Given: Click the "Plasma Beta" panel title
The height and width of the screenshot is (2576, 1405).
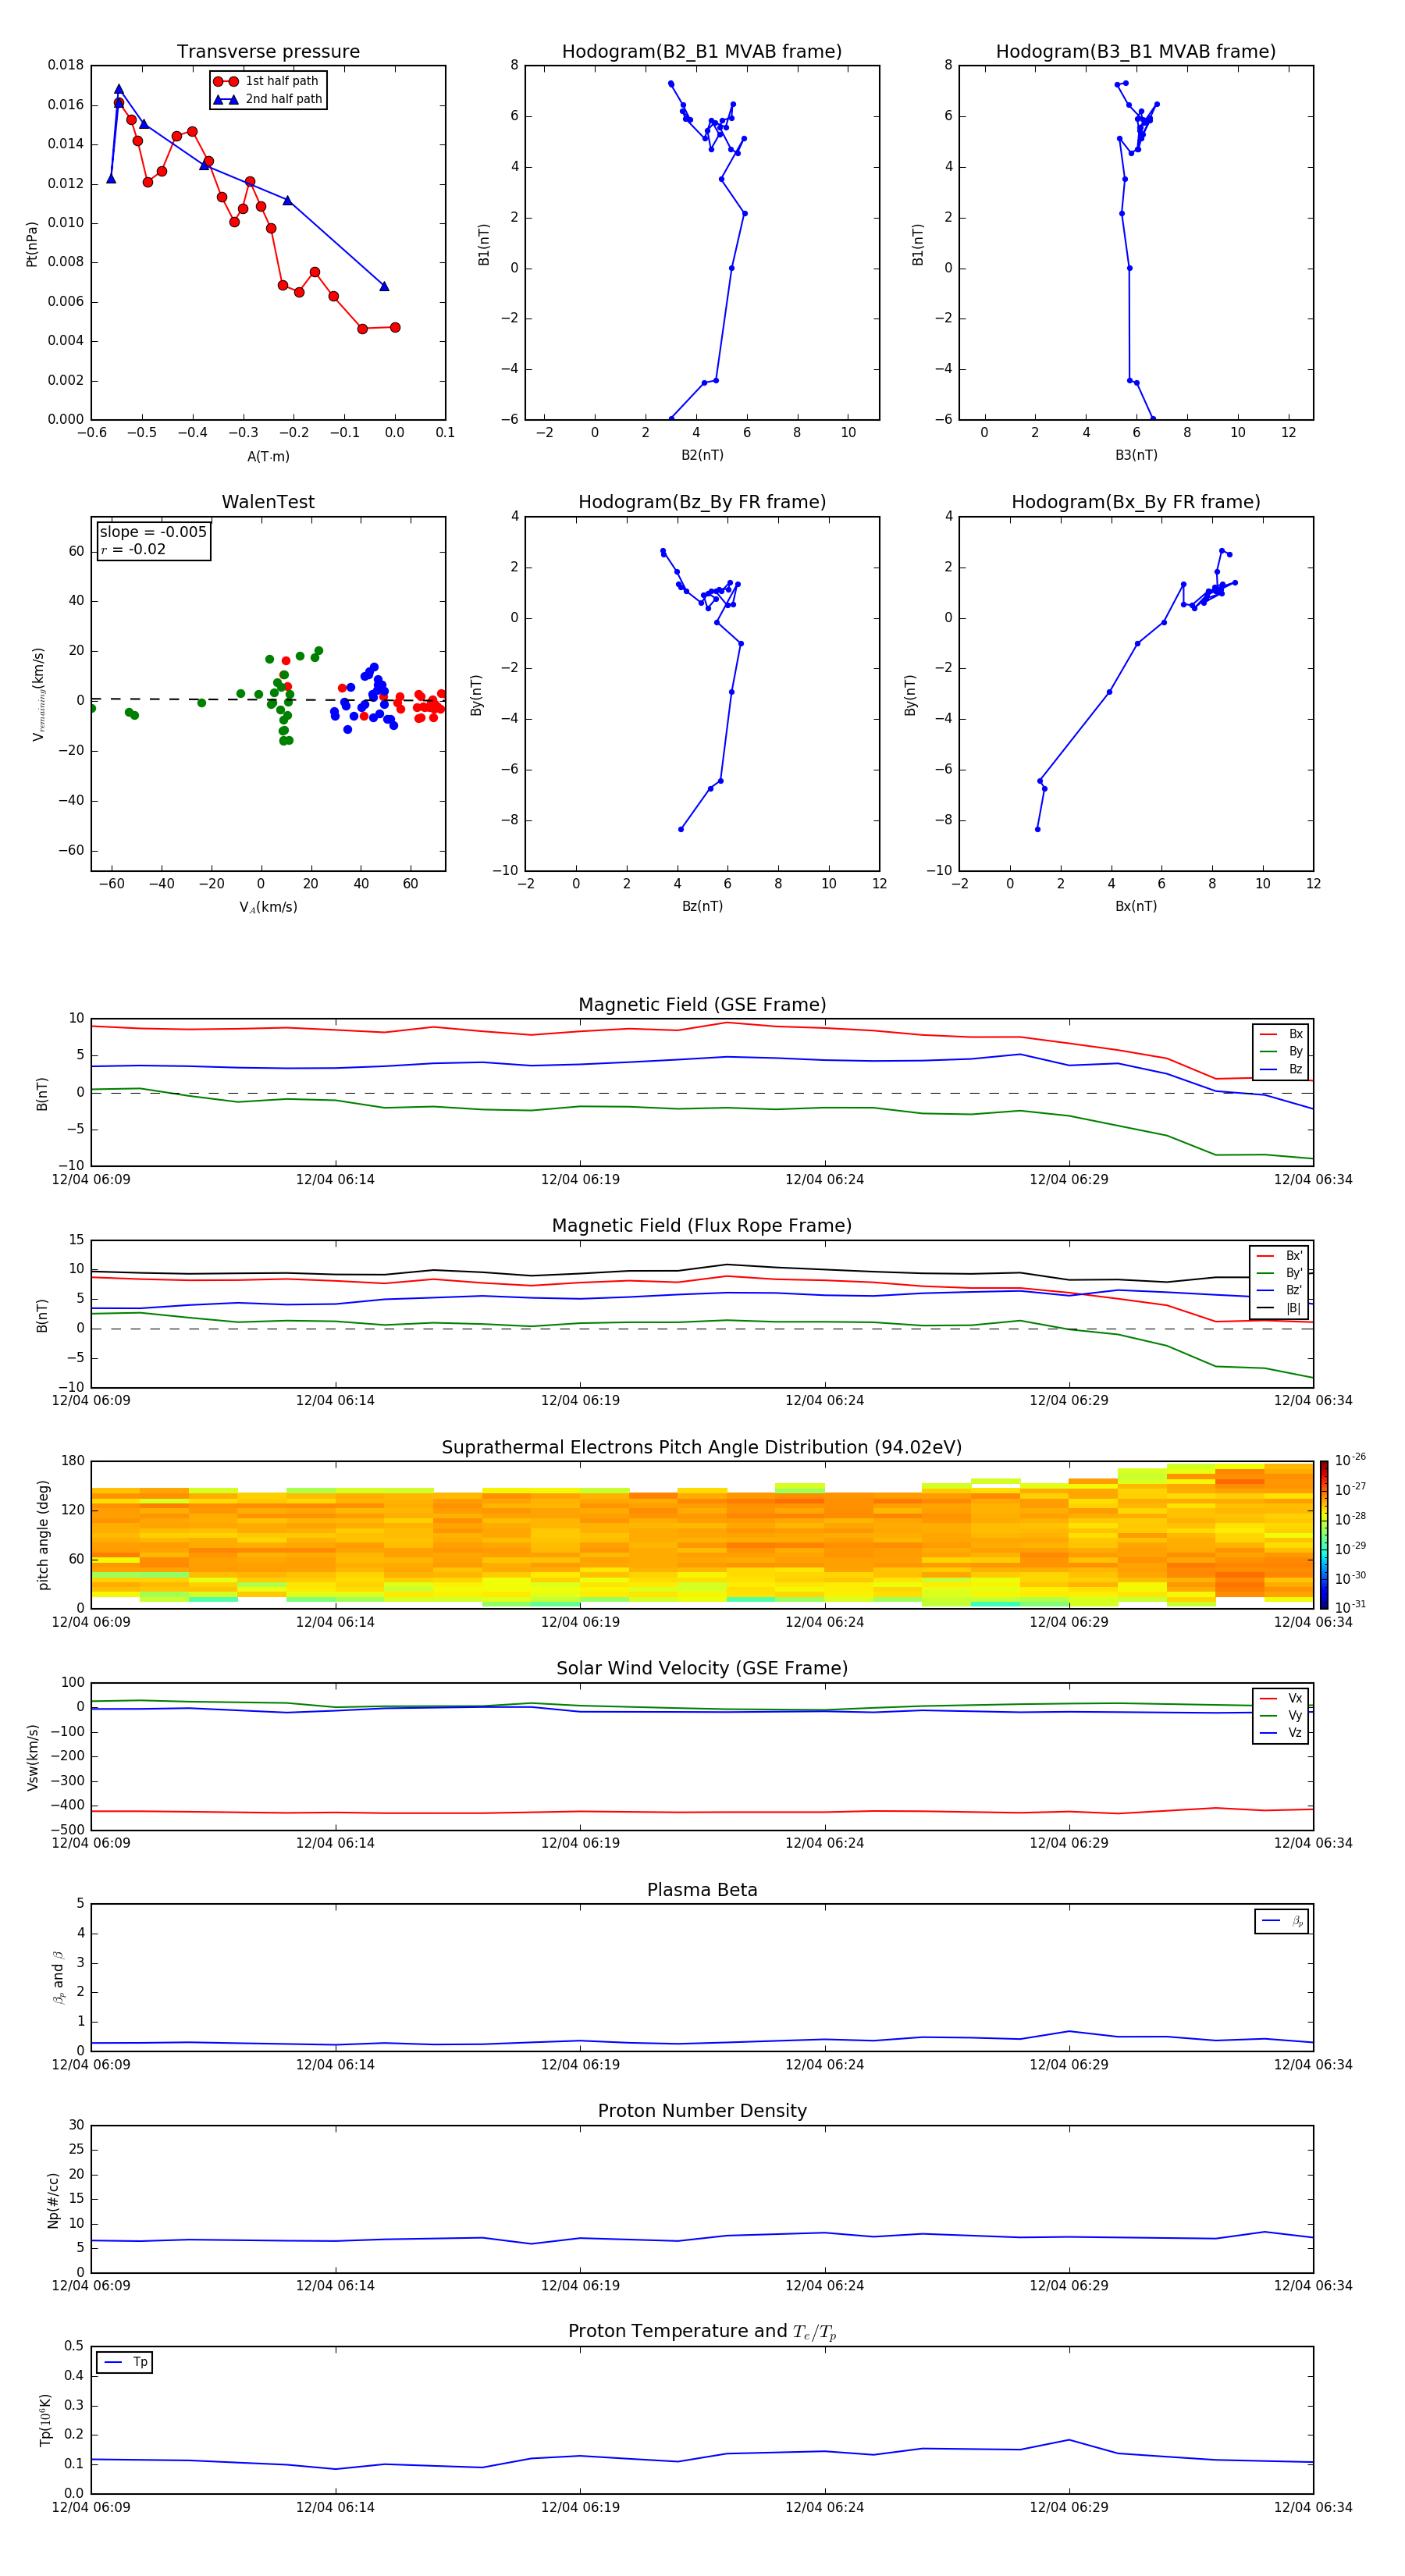Looking at the screenshot, I should (x=702, y=1890).
